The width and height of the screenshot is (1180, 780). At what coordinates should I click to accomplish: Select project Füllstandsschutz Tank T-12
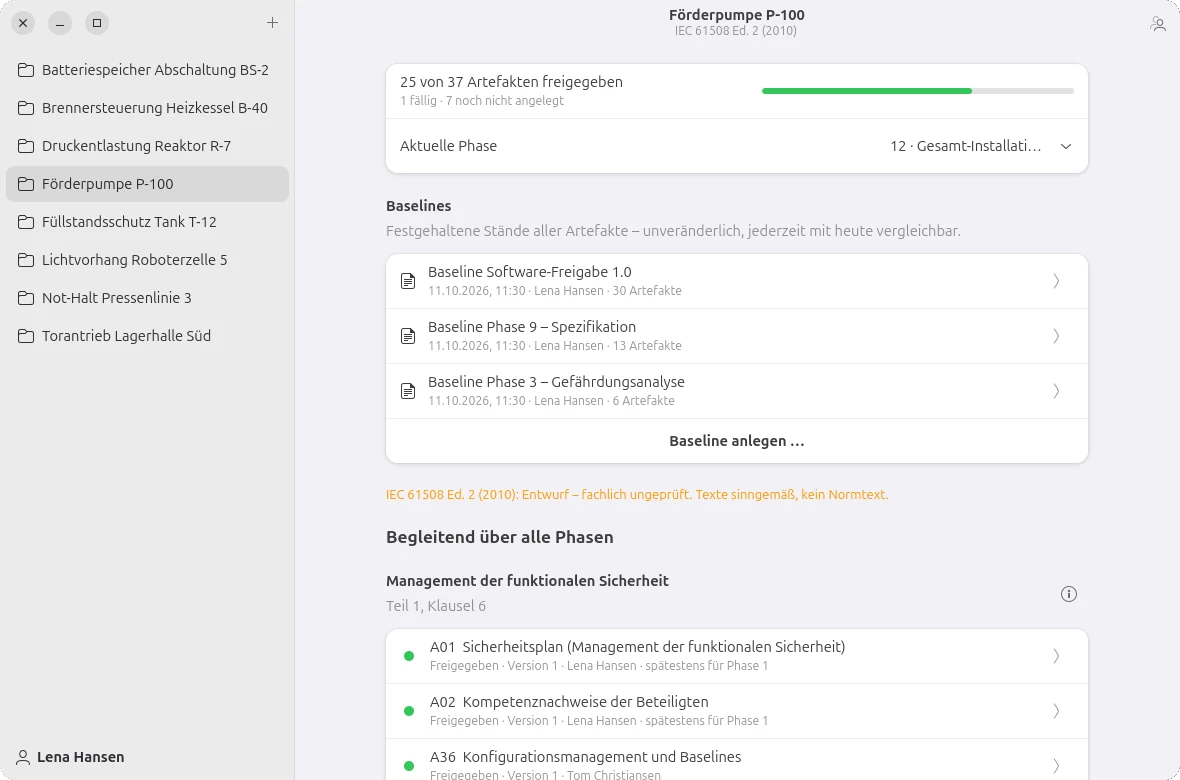(148, 222)
